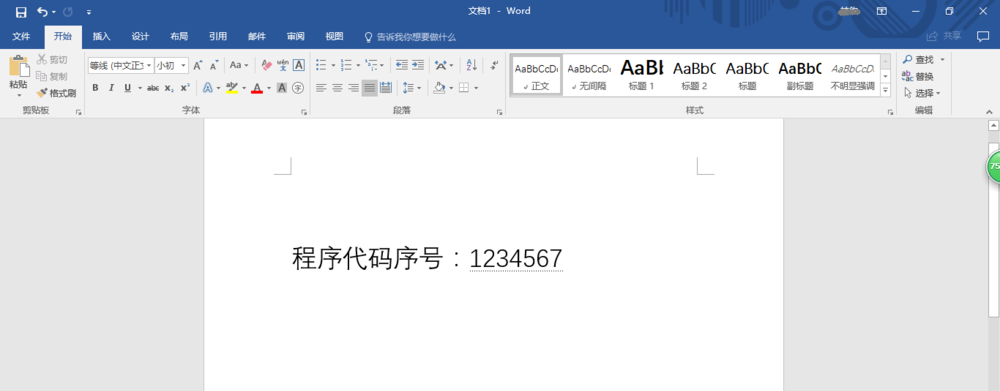
Task: Open the bullets list dropdown arrow
Action: pos(333,65)
